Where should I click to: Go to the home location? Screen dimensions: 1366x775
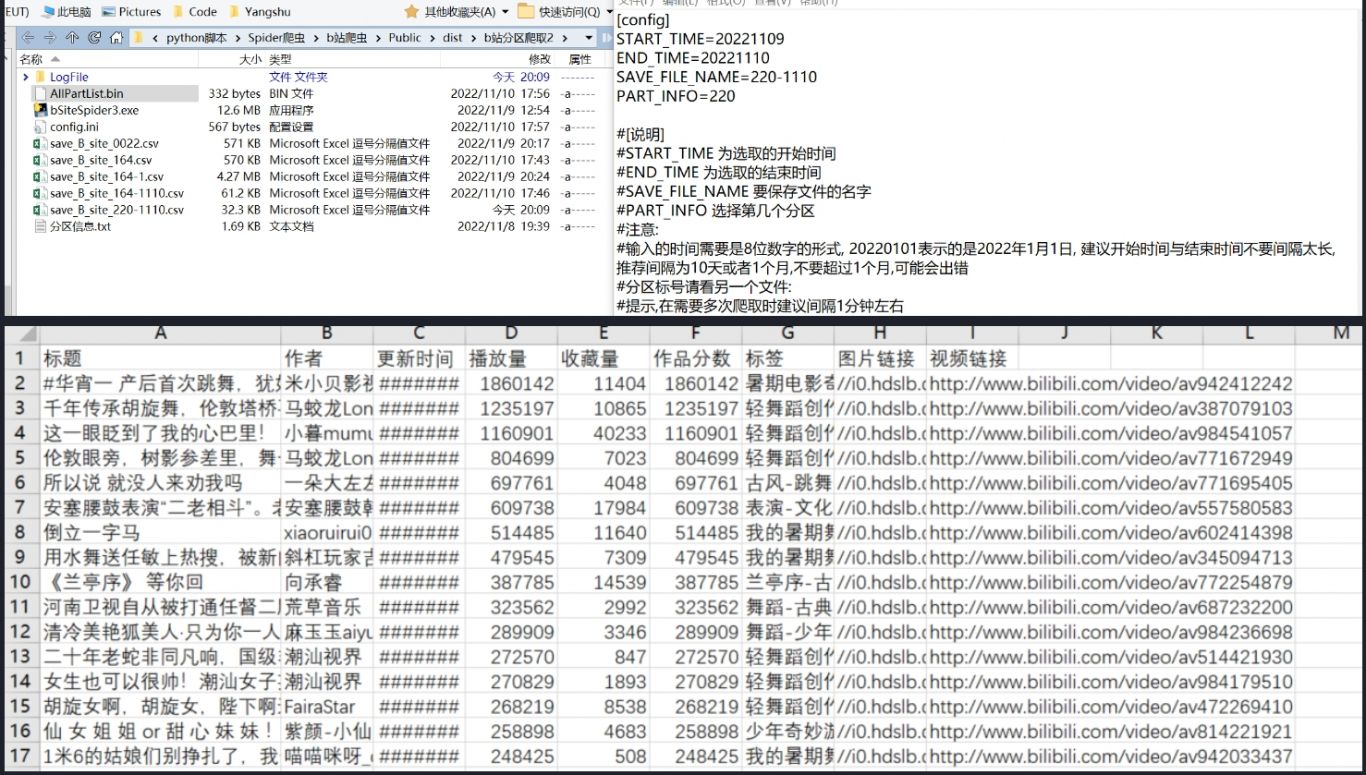point(116,38)
